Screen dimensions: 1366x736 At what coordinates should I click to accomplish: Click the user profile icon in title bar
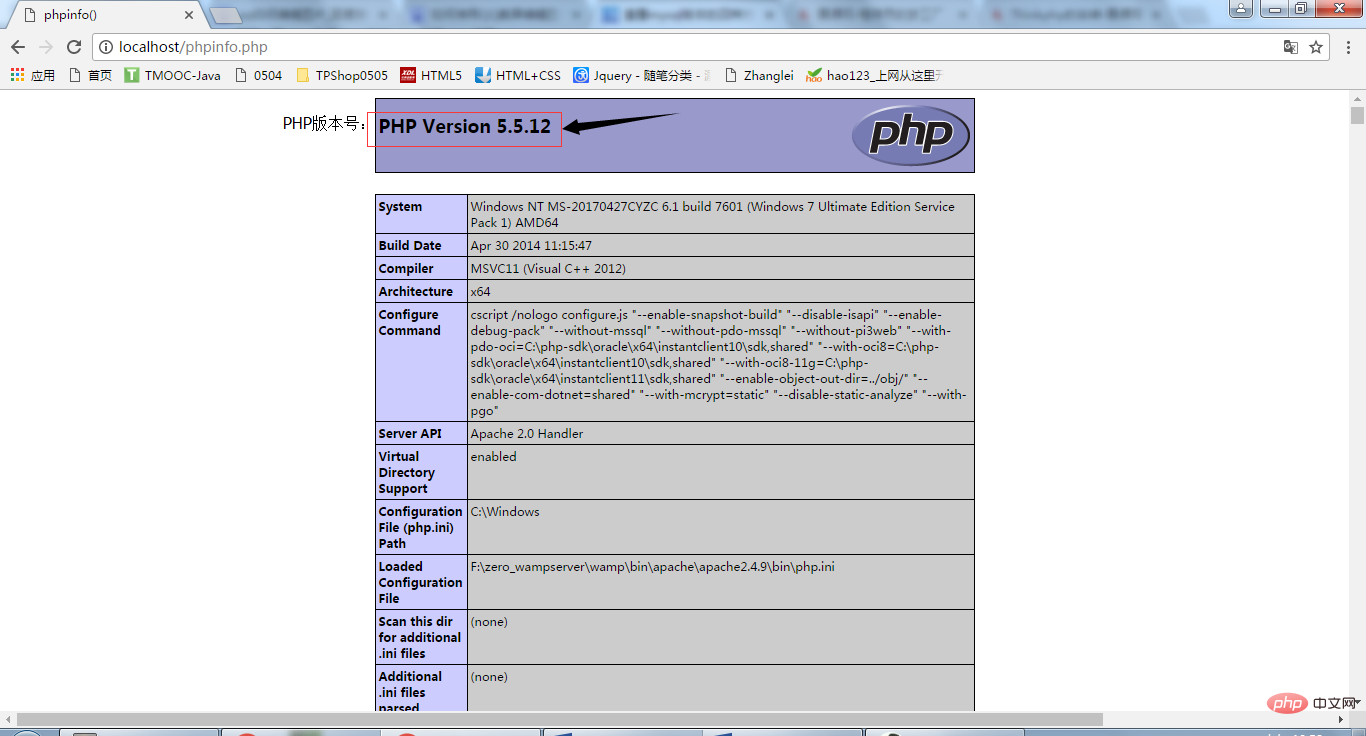[1240, 8]
